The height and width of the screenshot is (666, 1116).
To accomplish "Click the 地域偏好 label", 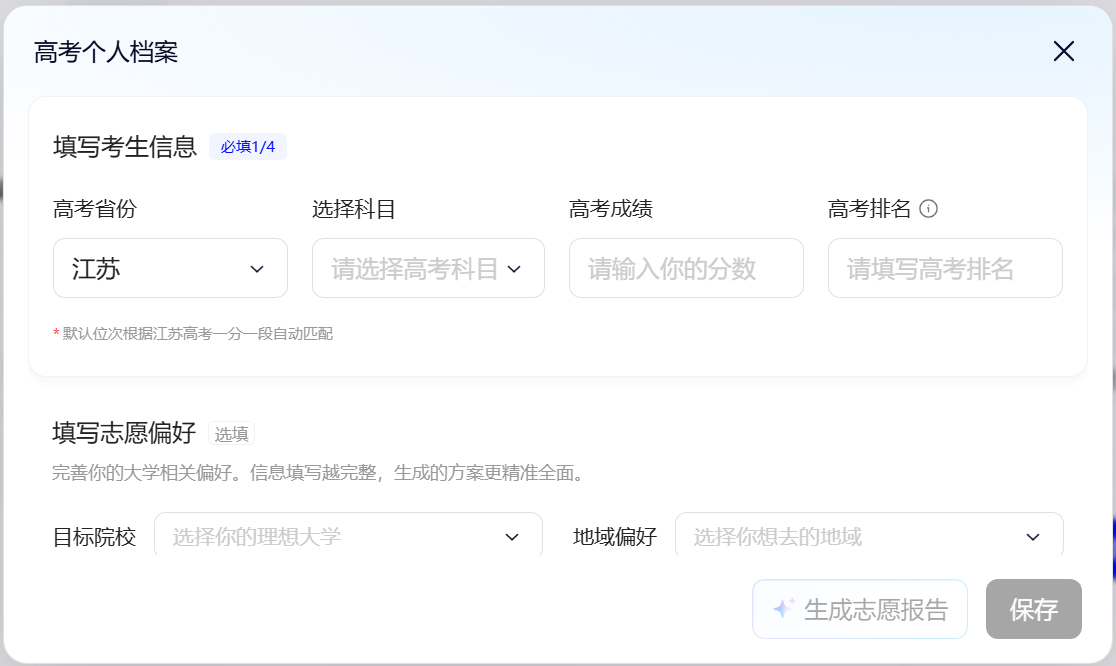I will pos(615,536).
